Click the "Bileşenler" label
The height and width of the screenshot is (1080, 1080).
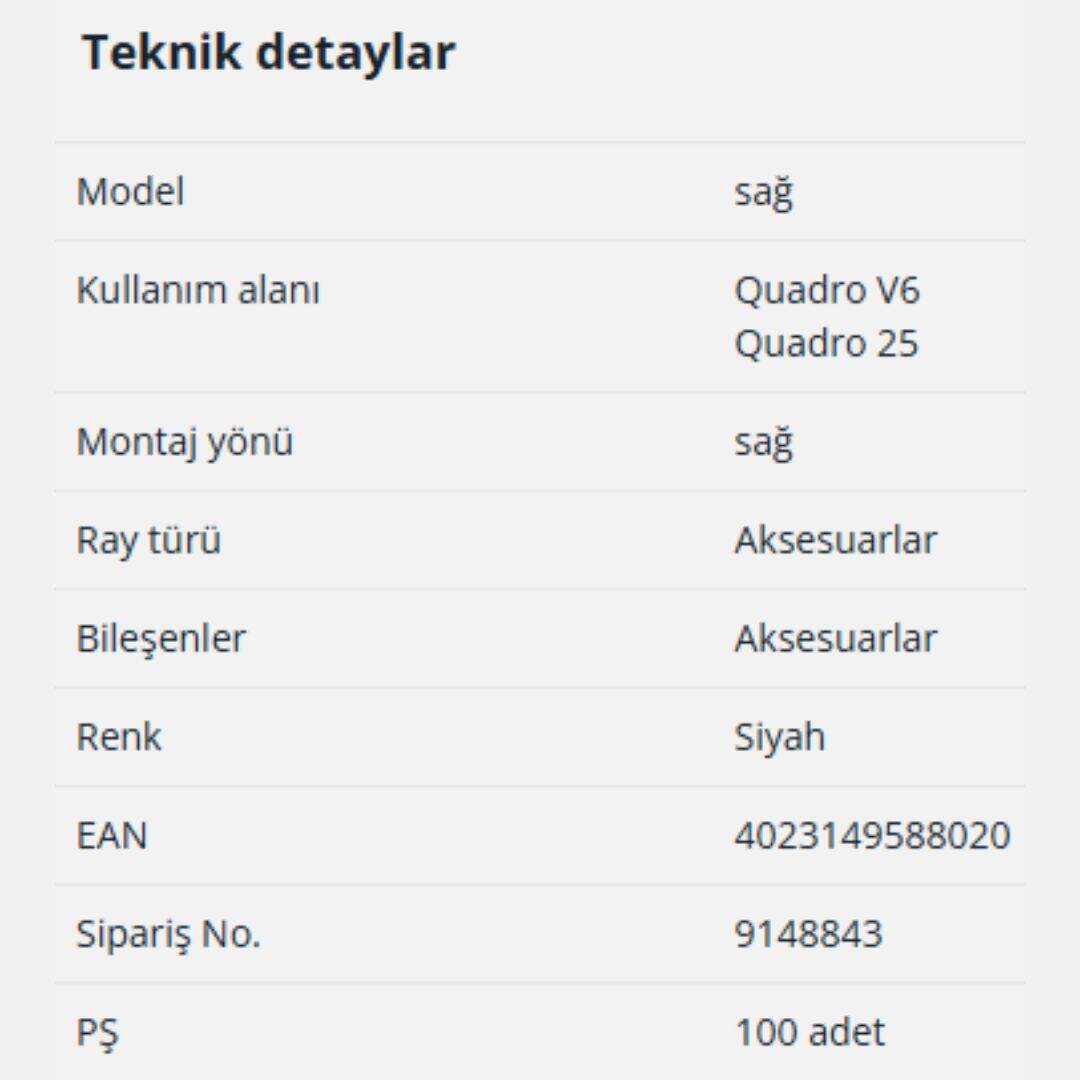pos(161,638)
